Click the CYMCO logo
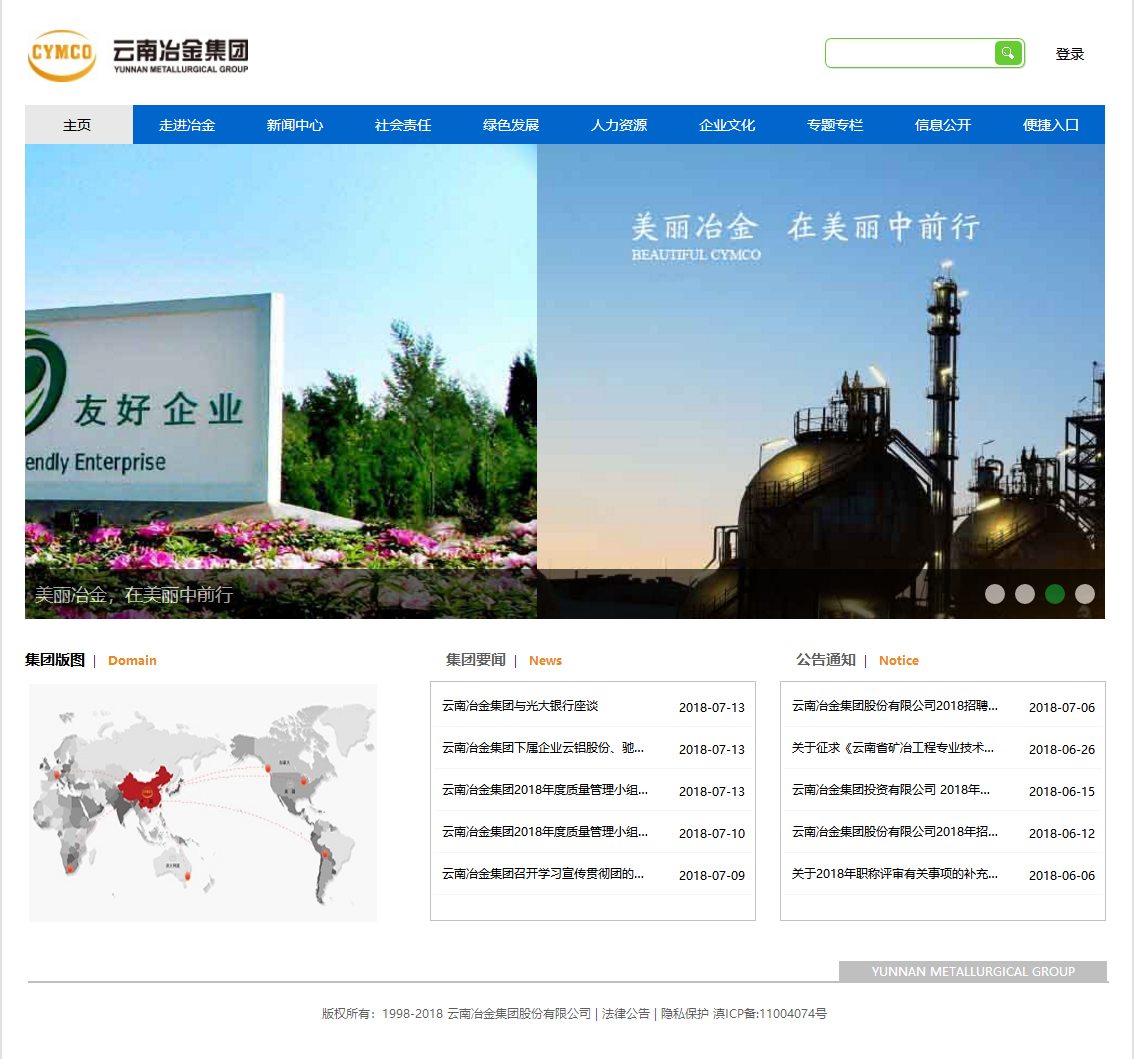This screenshot has width=1134, height=1059. point(62,56)
